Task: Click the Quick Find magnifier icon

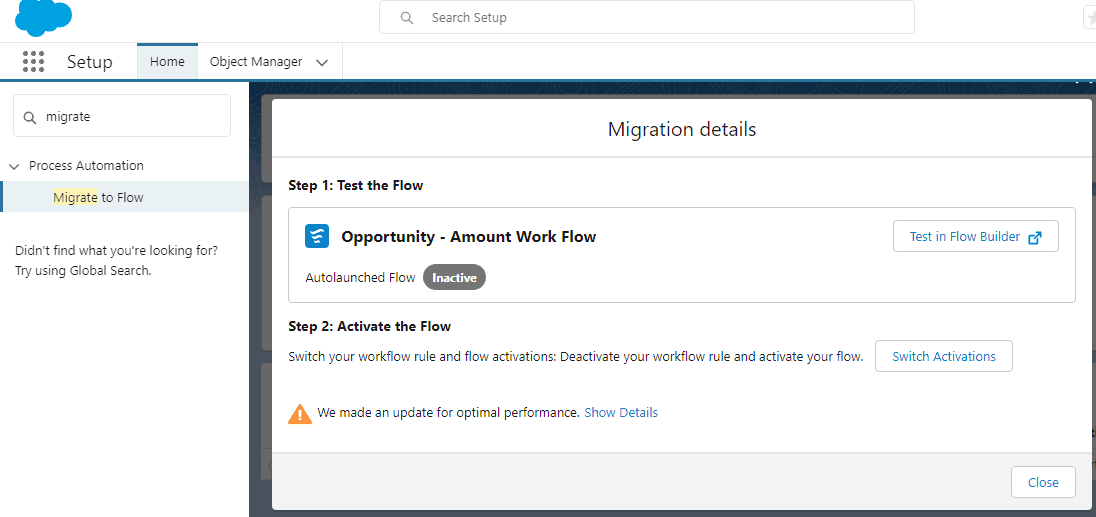Action: (x=30, y=117)
